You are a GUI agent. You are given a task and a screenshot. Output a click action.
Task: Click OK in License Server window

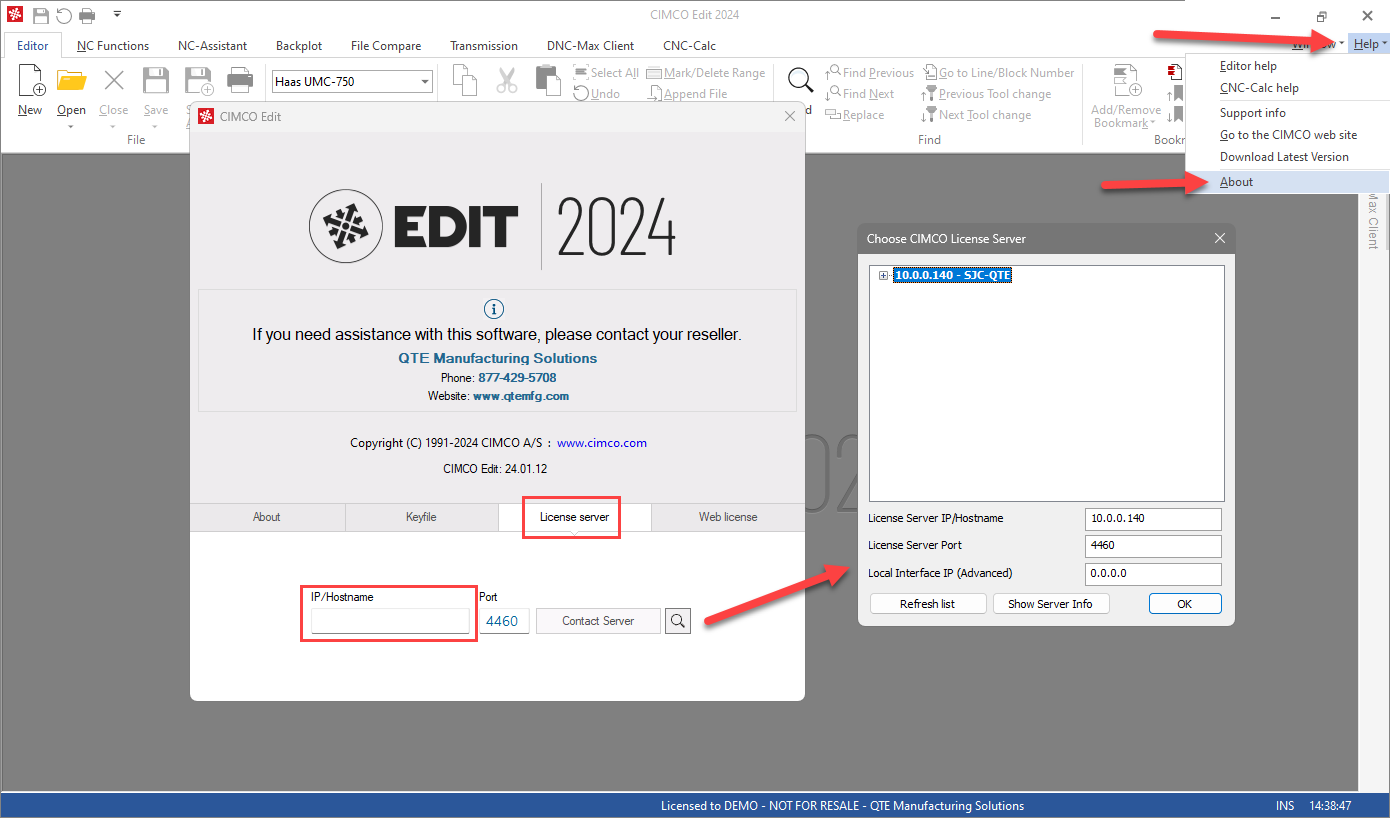click(x=1185, y=604)
